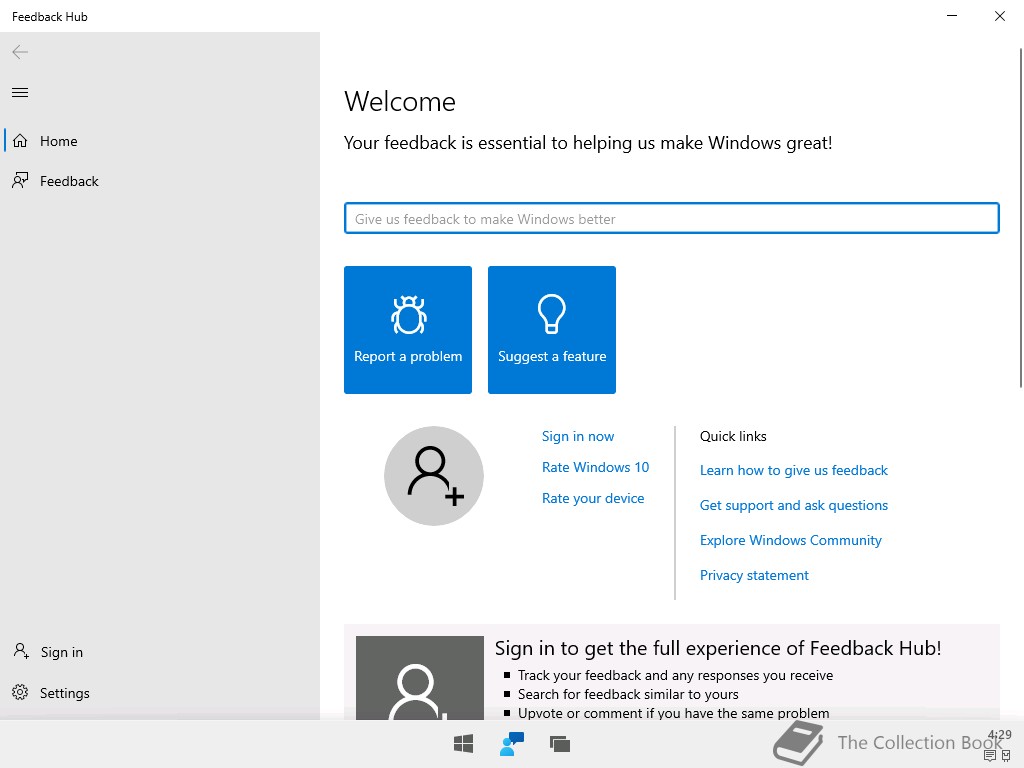The image size is (1024, 768).
Task: Open Learn how to give us feedback
Action: tap(793, 470)
